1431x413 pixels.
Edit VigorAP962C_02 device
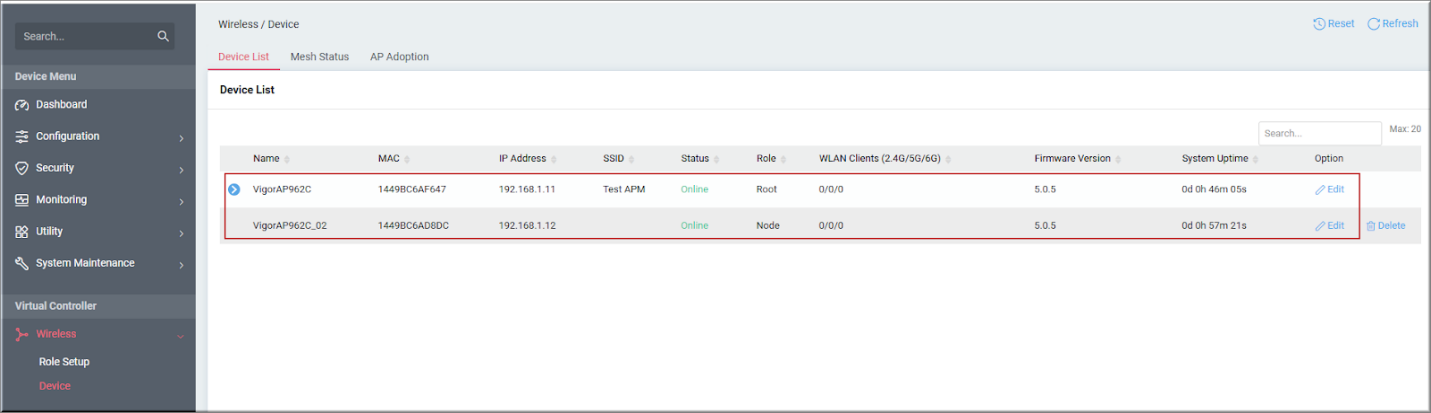click(x=1329, y=226)
